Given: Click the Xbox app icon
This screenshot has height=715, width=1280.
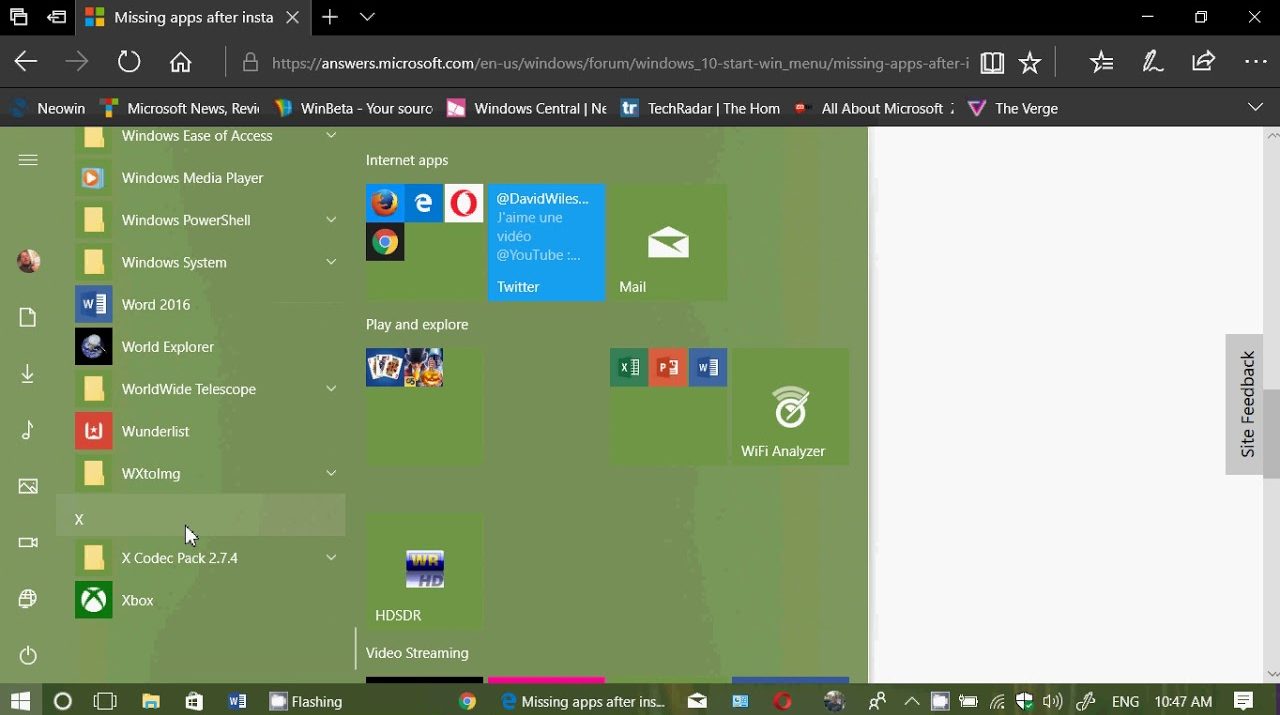Looking at the screenshot, I should [x=94, y=600].
